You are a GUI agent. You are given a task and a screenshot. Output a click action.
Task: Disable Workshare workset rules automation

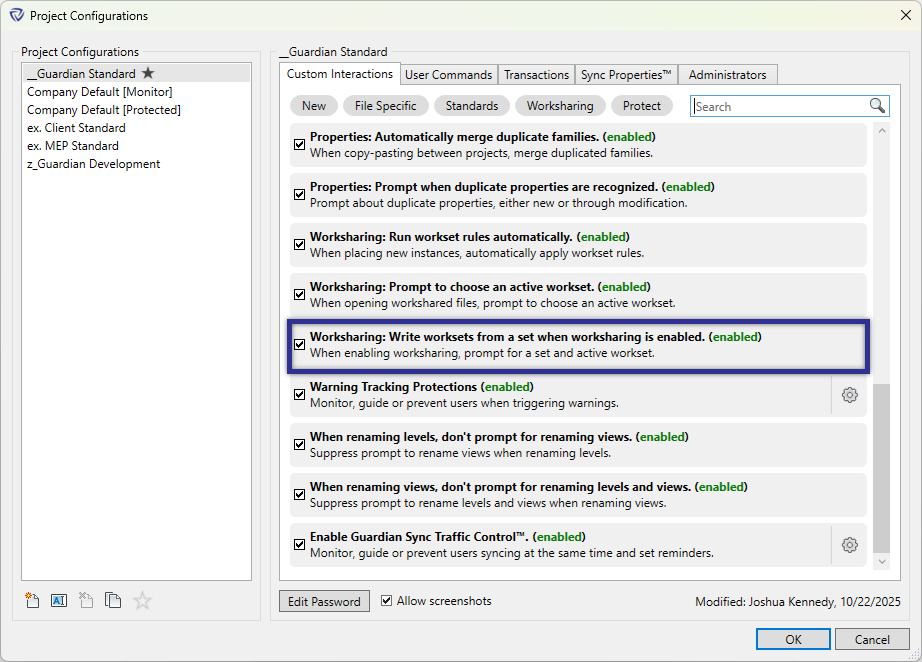[x=299, y=244]
